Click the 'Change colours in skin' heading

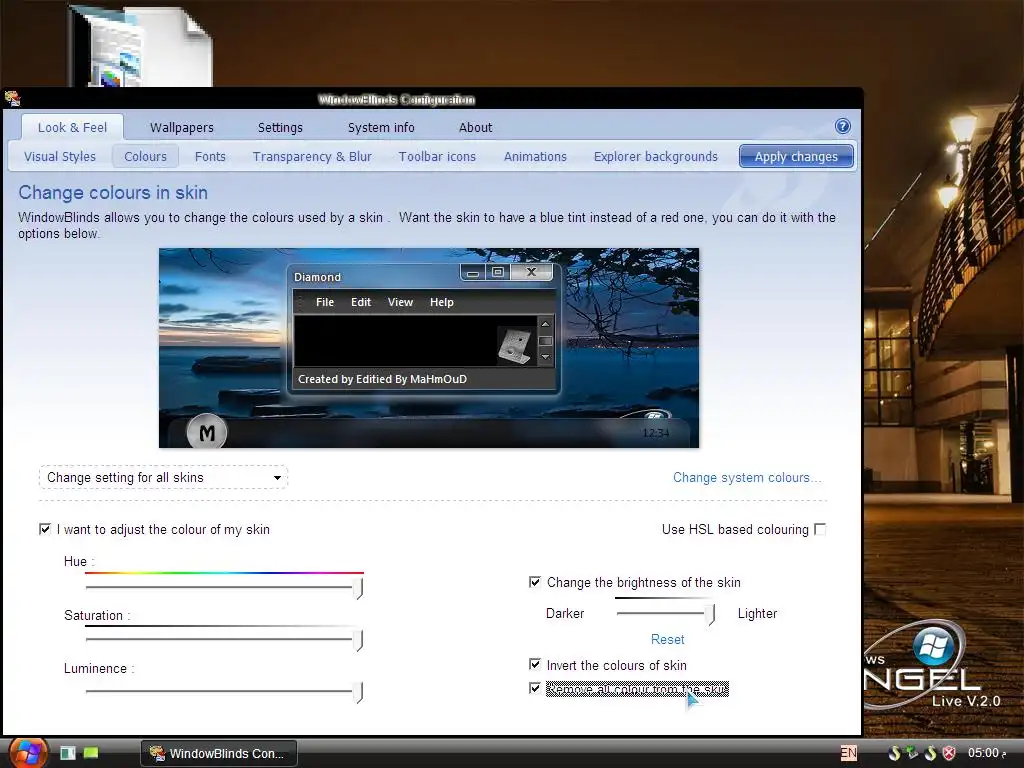113,193
